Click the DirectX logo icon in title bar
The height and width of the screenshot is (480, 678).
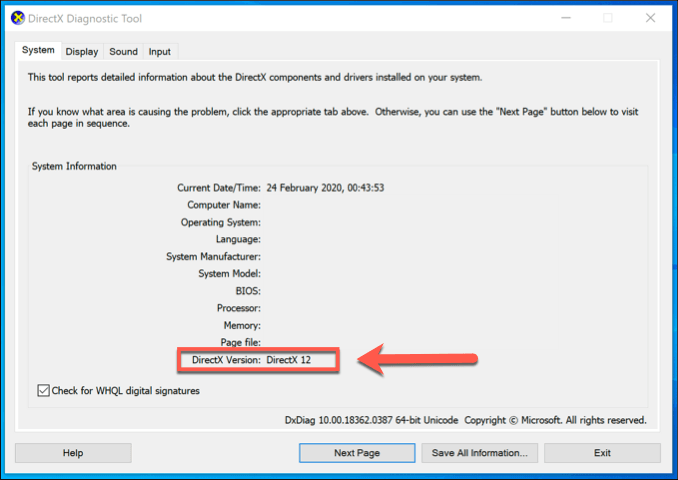tap(18, 19)
